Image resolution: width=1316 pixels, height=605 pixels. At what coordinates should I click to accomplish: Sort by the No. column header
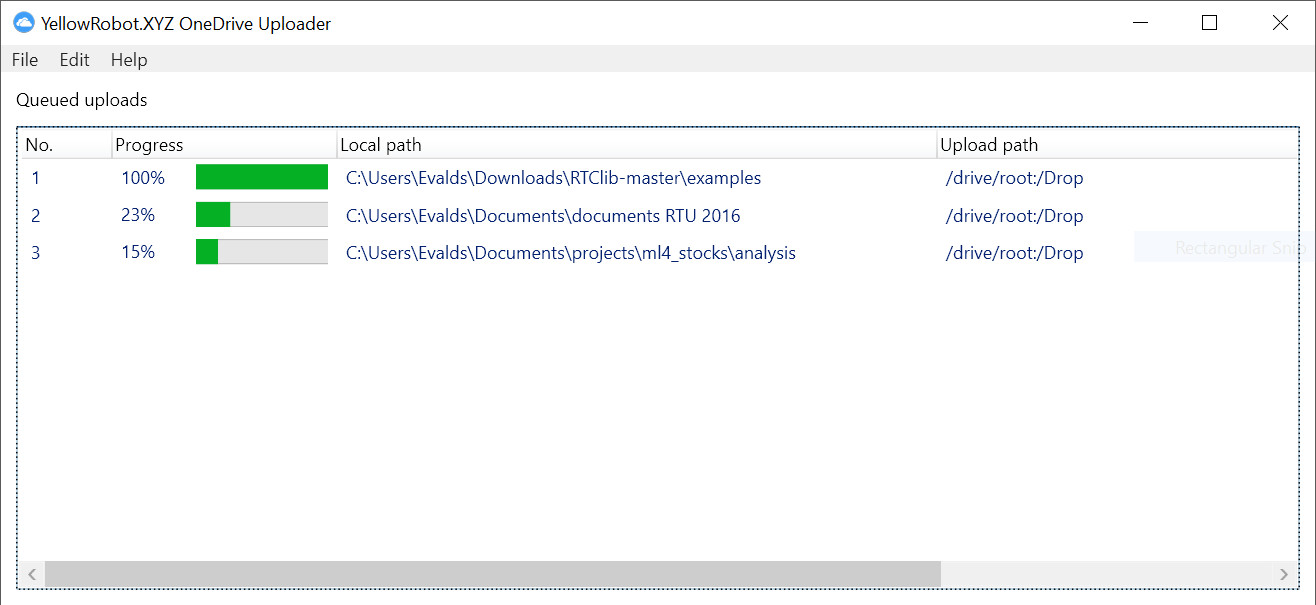tap(66, 145)
